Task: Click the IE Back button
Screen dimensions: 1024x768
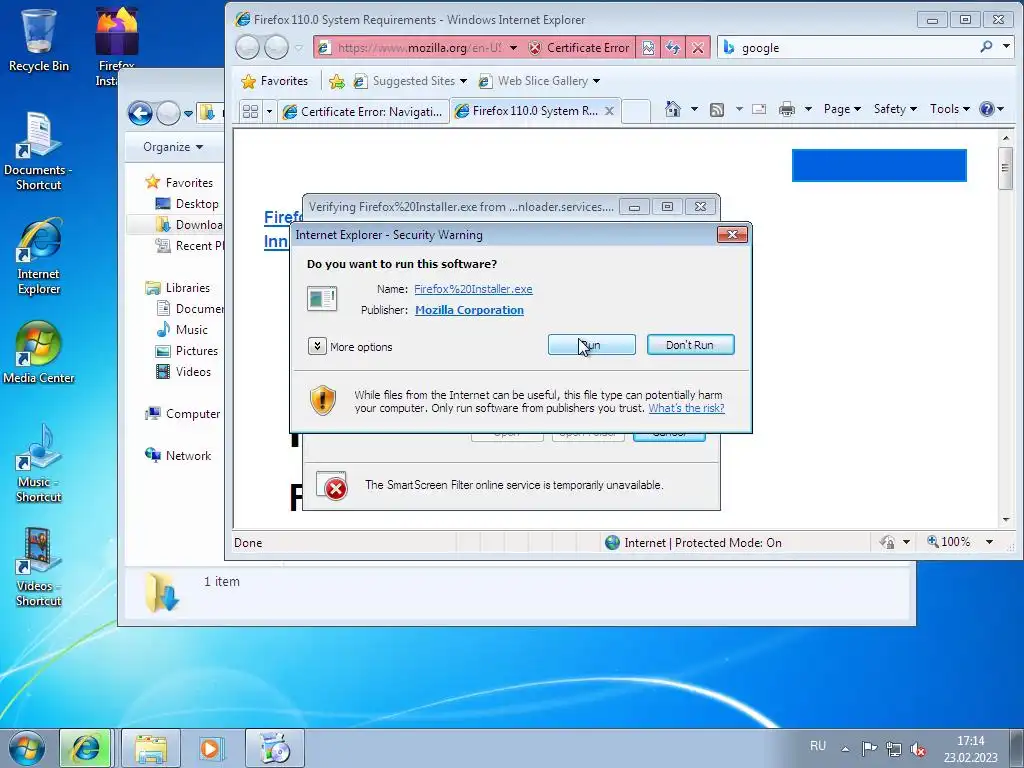Action: 248,48
